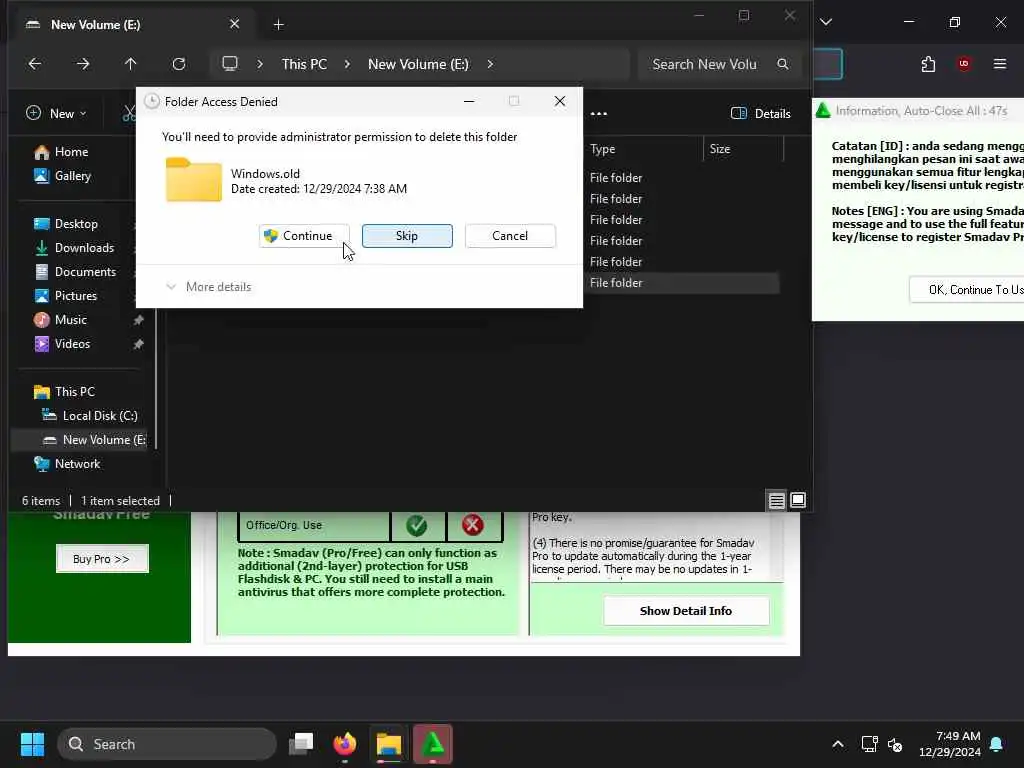The width and height of the screenshot is (1024, 768).
Task: Click the Skip button
Action: click(407, 236)
